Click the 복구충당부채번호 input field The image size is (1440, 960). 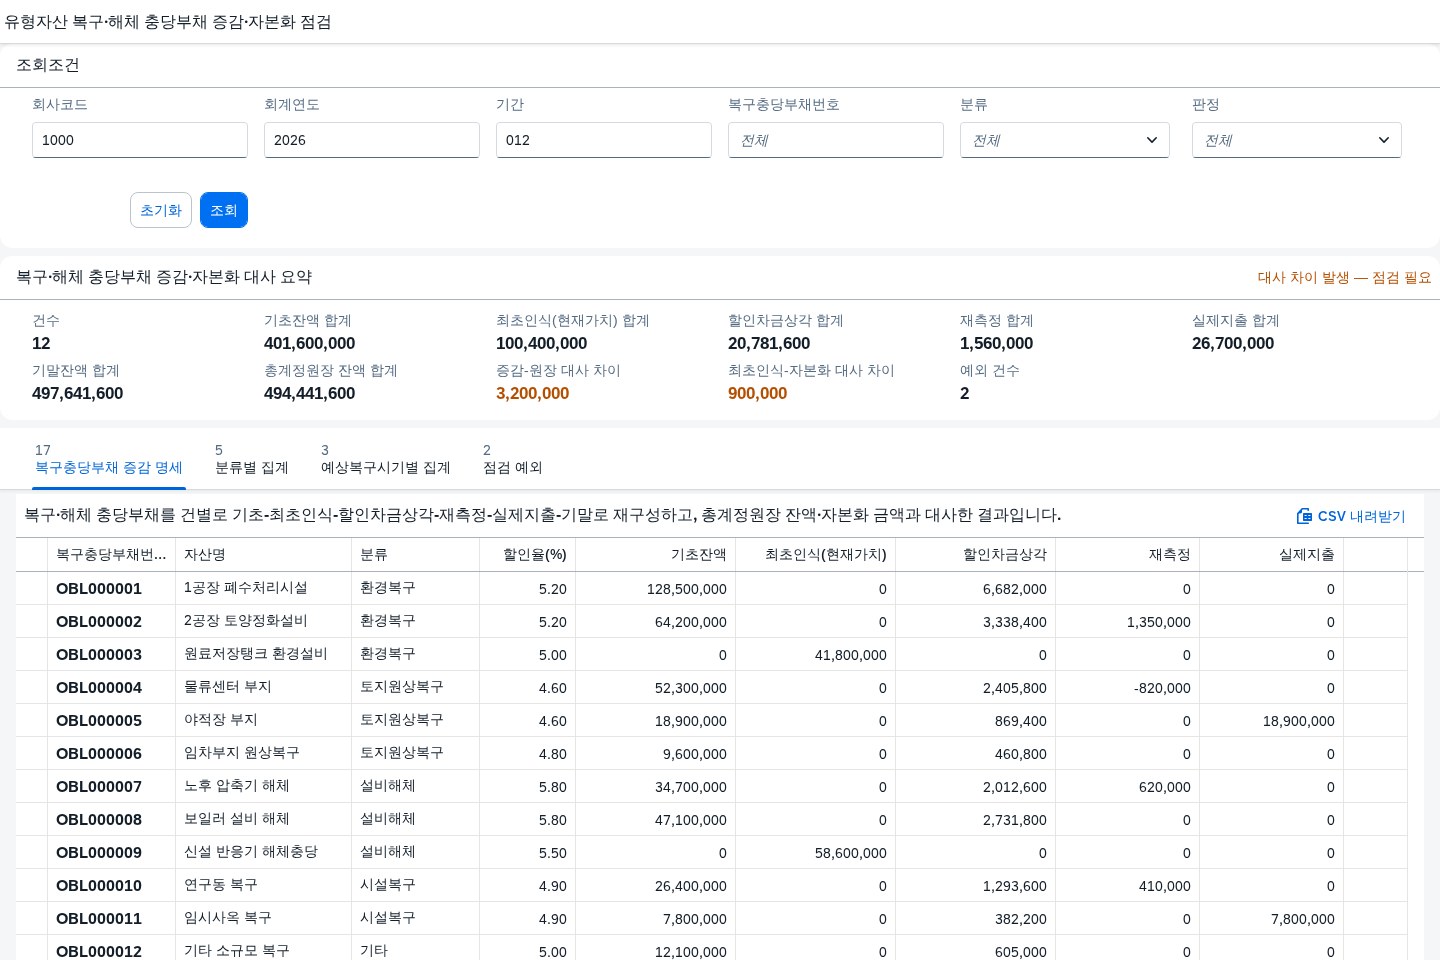click(x=836, y=140)
